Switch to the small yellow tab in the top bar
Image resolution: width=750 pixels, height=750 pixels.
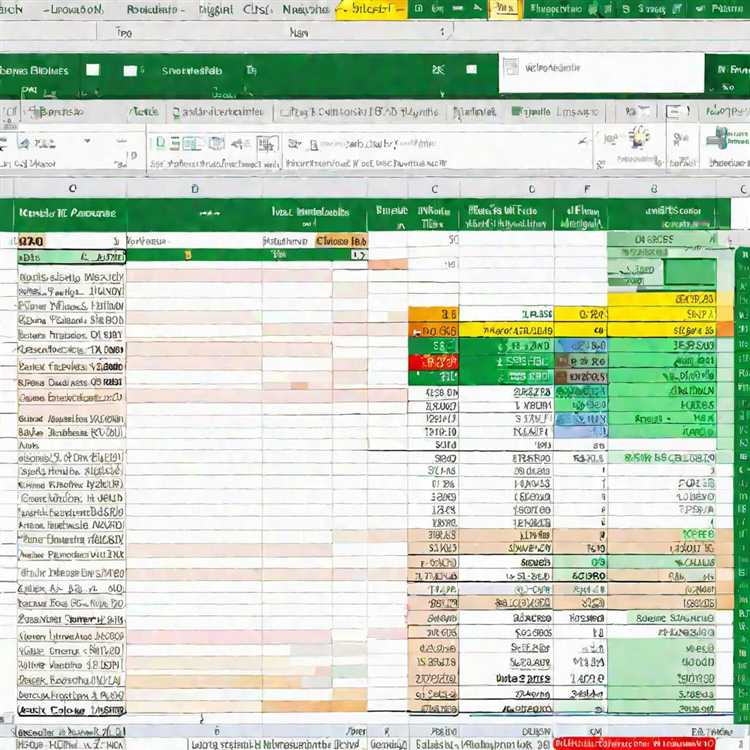(x=505, y=9)
